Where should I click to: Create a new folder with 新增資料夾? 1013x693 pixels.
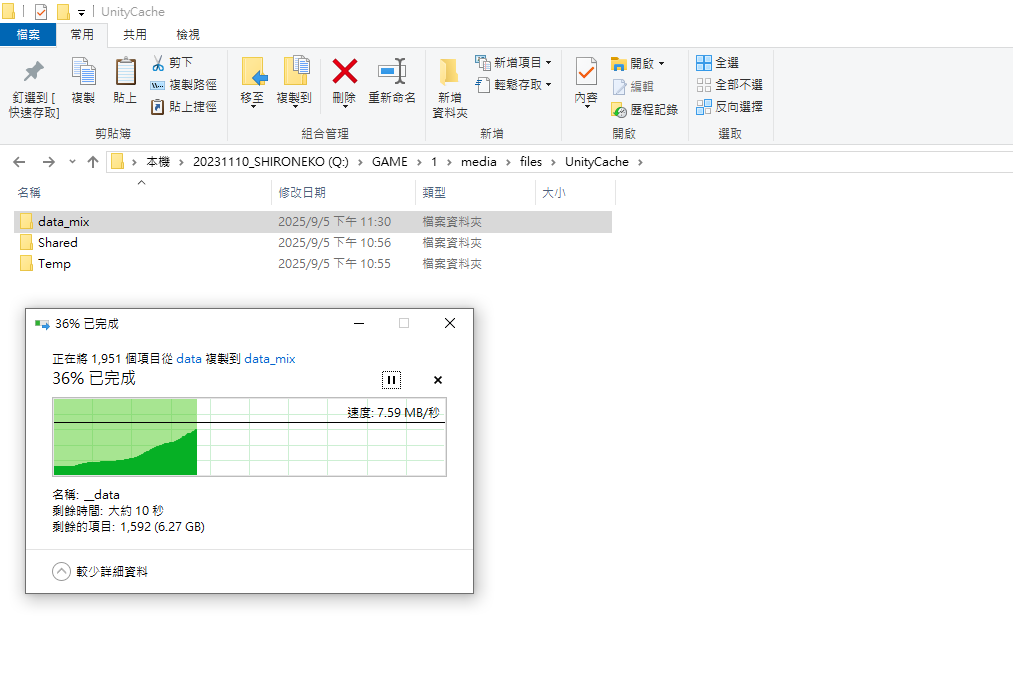450,88
